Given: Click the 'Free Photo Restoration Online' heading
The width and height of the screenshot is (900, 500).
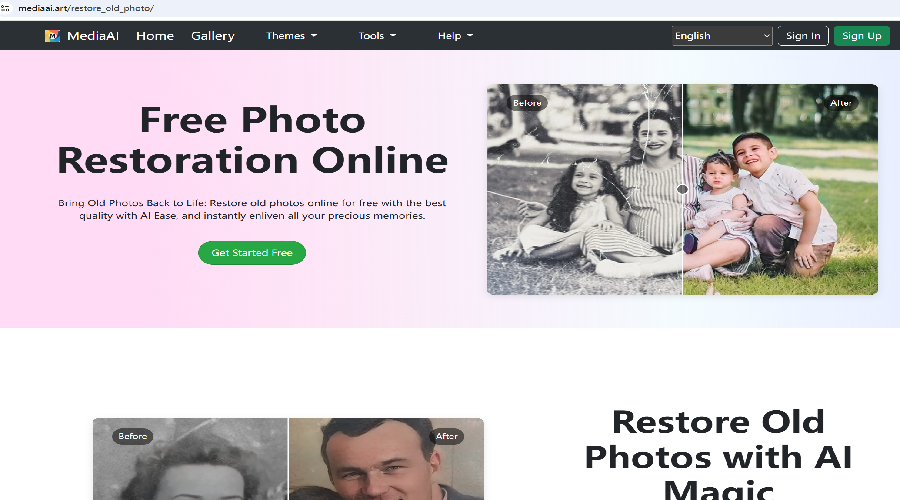Looking at the screenshot, I should [x=253, y=139].
